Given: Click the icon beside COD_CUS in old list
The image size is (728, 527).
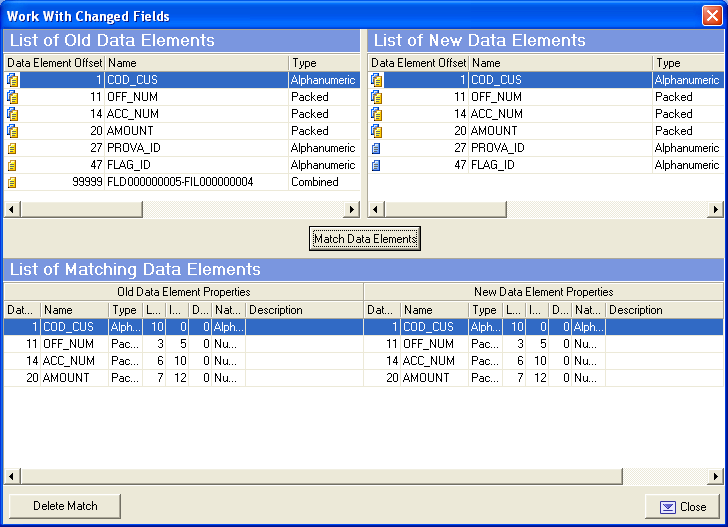Looking at the screenshot, I should click(12, 80).
